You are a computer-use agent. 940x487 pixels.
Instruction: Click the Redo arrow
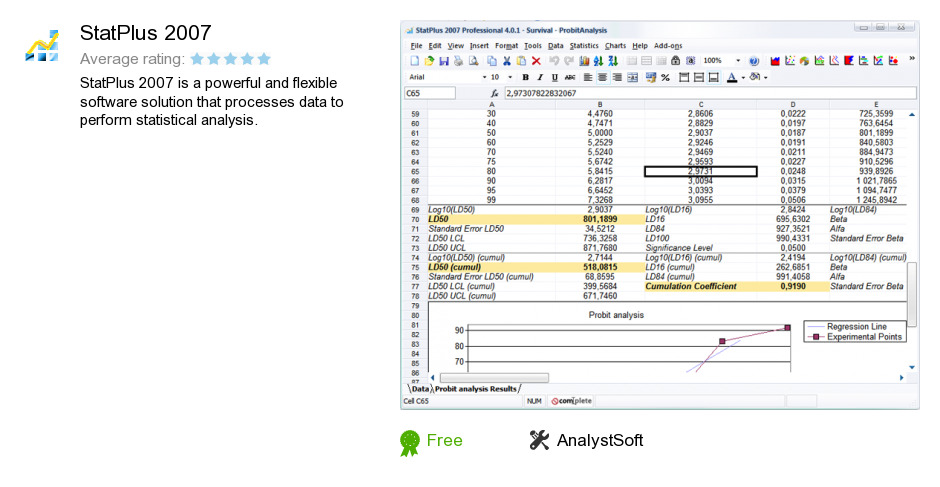point(568,61)
